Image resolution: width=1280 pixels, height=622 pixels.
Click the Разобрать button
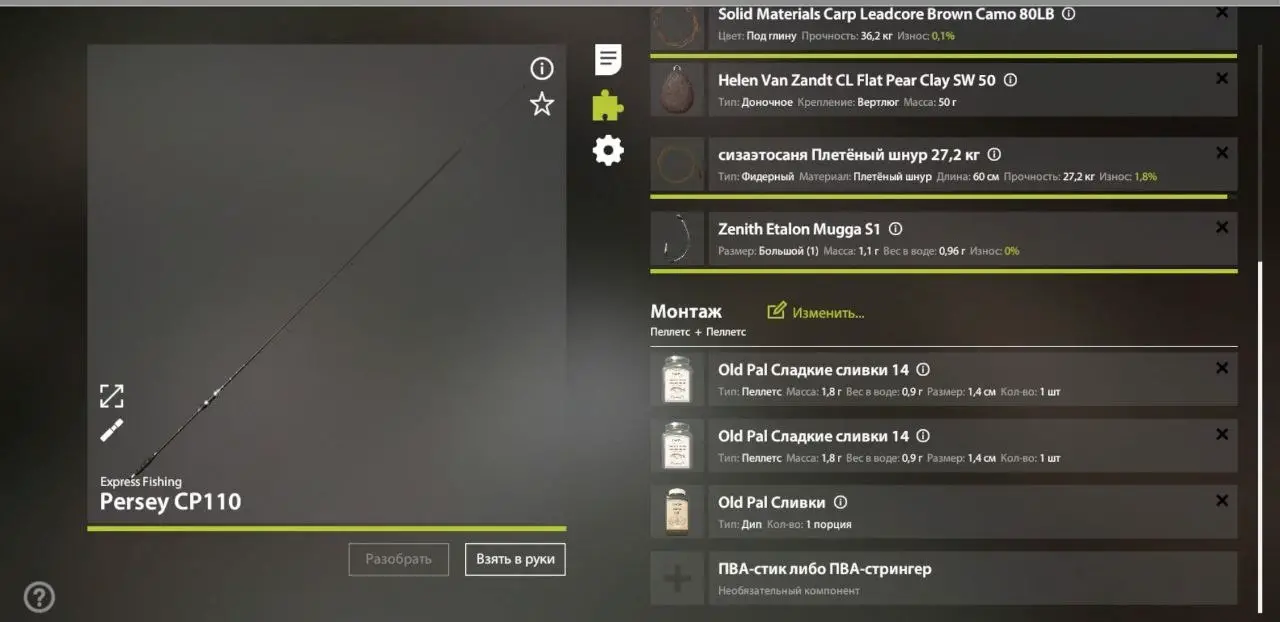399,559
